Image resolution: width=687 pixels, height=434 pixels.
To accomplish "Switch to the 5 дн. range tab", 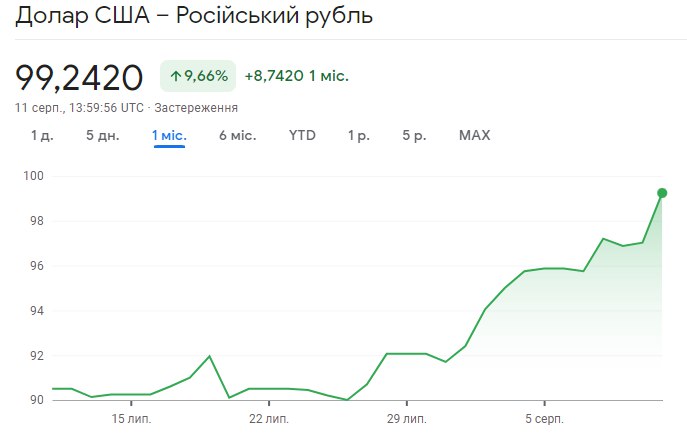I will click(x=102, y=135).
